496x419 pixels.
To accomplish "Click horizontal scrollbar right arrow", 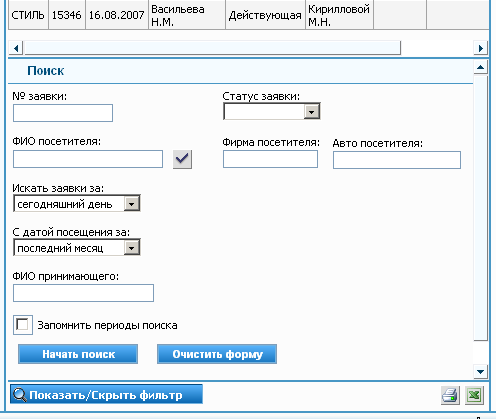I will click(480, 48).
